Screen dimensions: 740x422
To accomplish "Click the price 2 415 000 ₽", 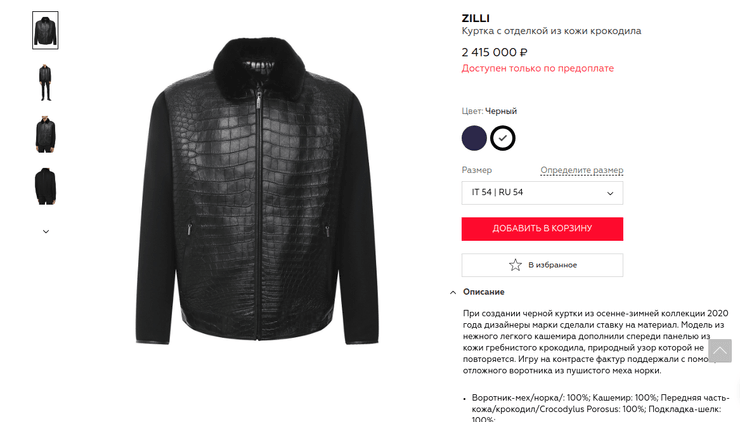I will (x=495, y=52).
